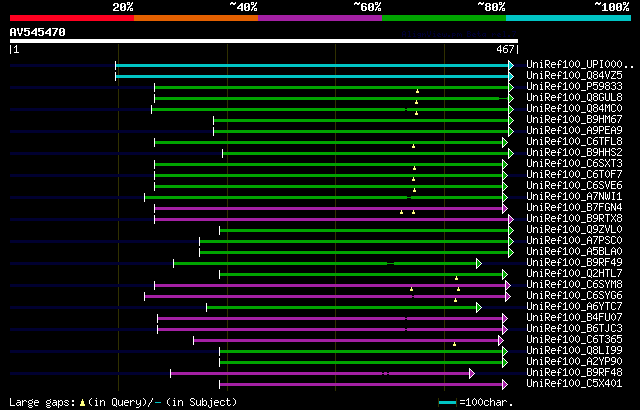Click the arrowhead ending the UniRef100_B9RF48 alignment
This screenshot has width=640, height=410.
pos(472,374)
